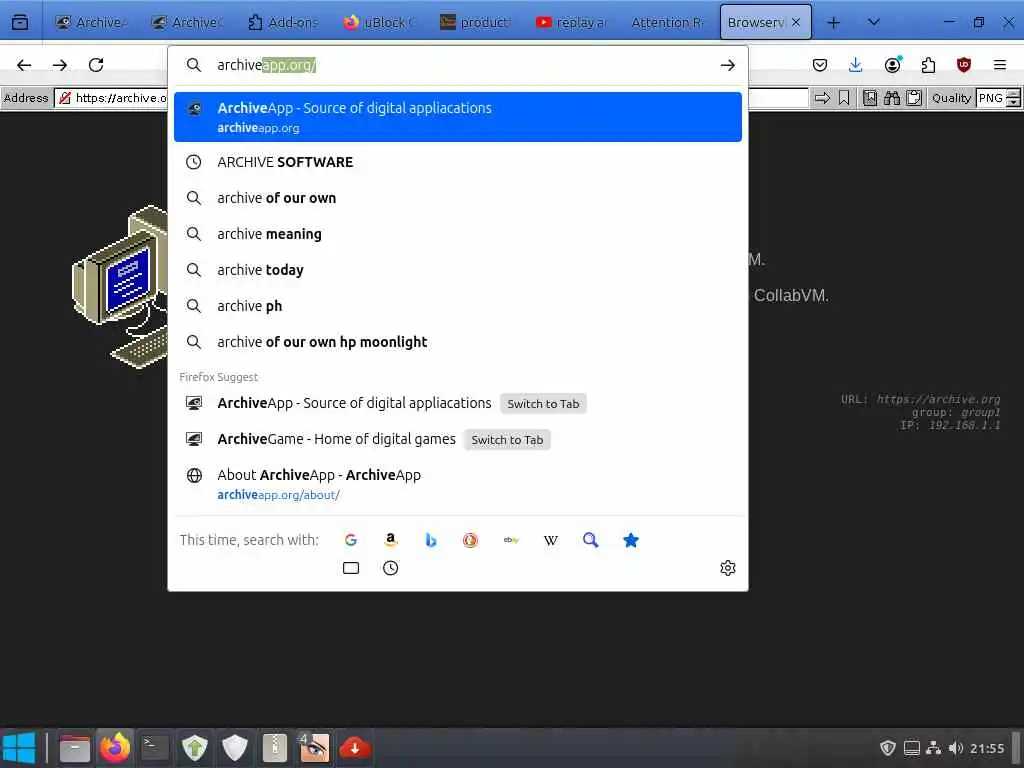Open the uBlock Origin shield icon
1024x768 pixels.
click(x=963, y=65)
